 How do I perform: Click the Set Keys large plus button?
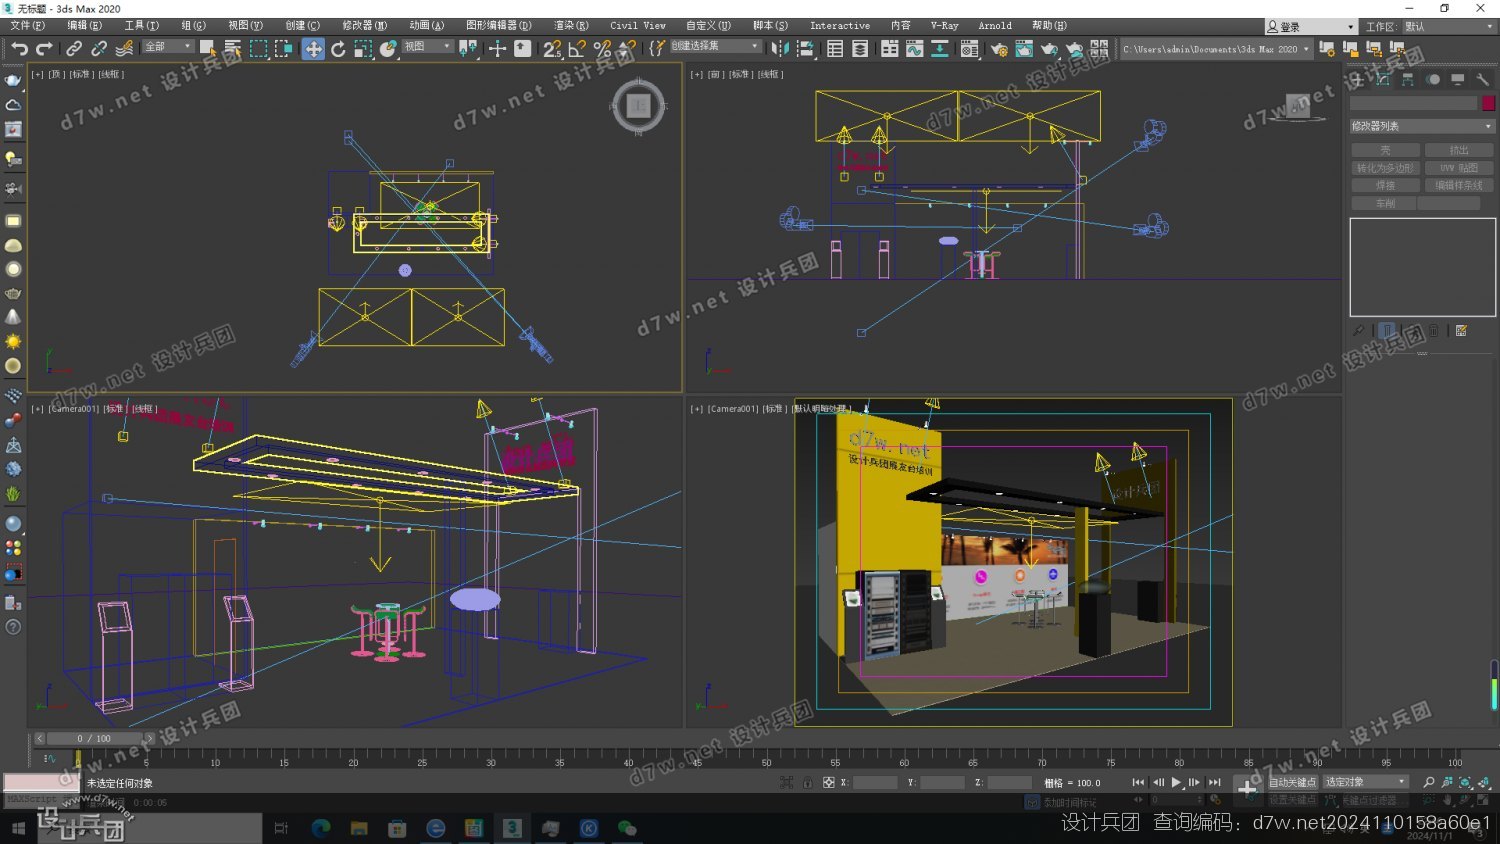tap(1247, 788)
